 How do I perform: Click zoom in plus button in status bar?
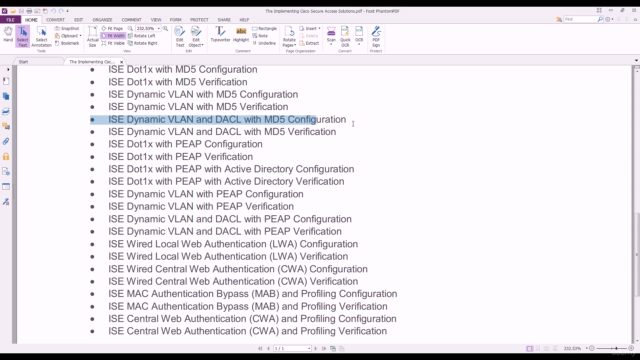pos(631,349)
